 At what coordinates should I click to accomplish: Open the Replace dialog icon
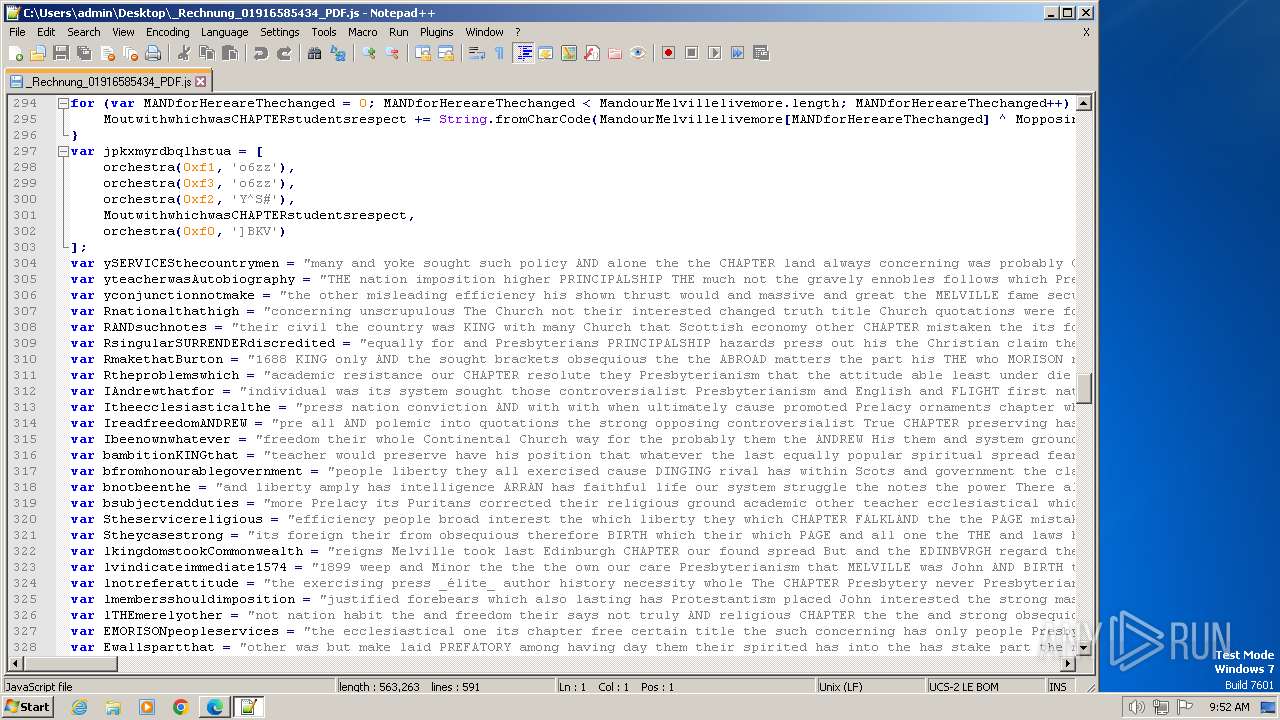(x=337, y=53)
